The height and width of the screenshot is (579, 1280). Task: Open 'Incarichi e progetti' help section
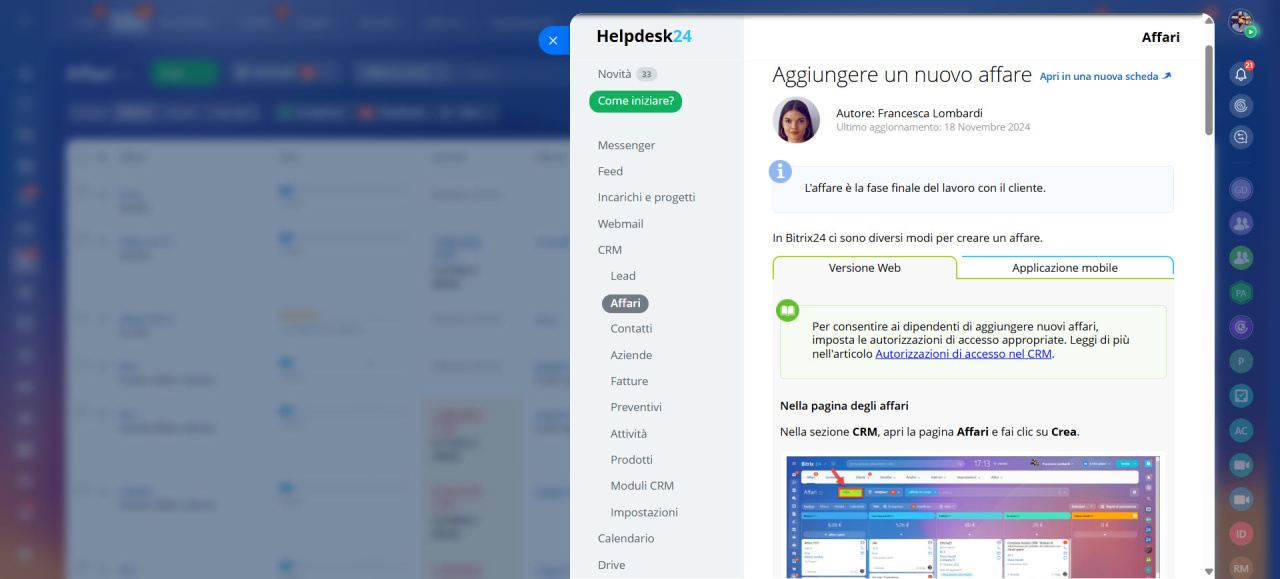pyautogui.click(x=646, y=197)
